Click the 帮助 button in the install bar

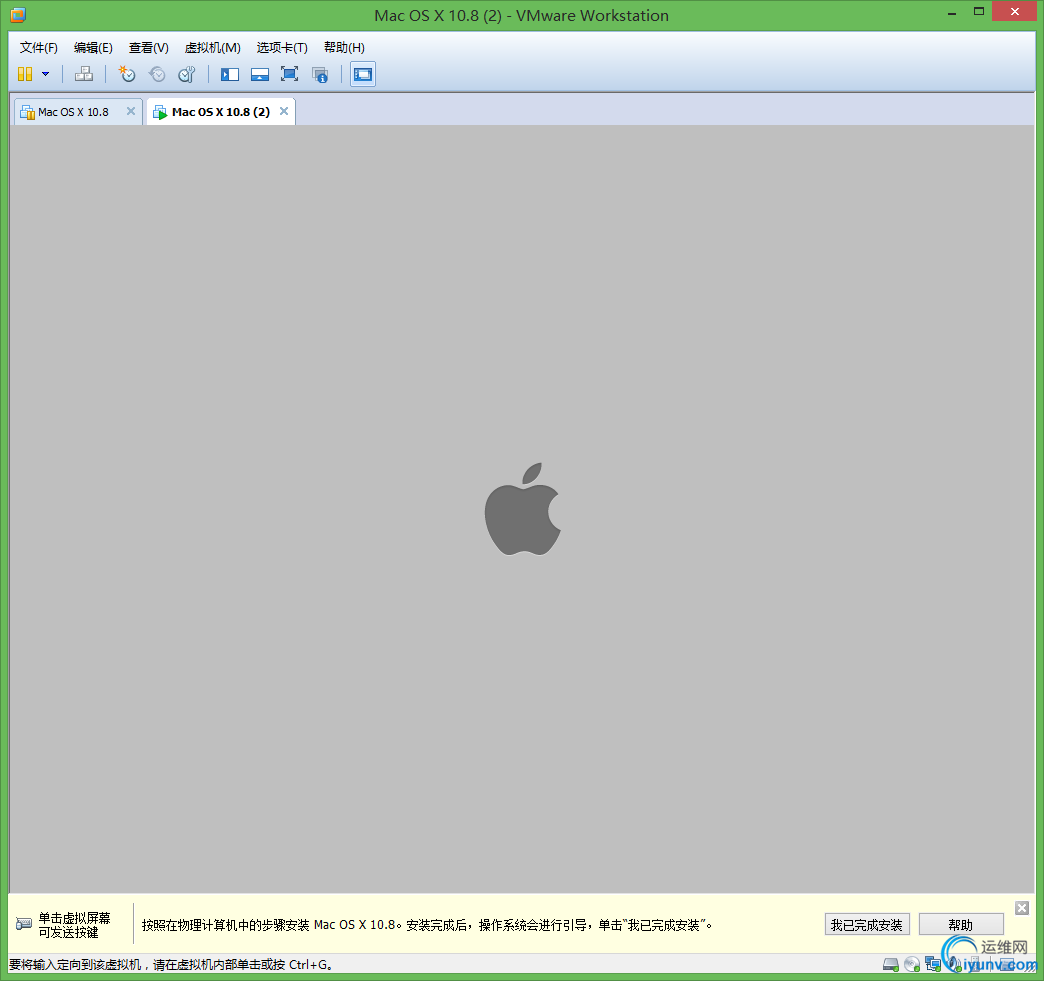click(961, 924)
